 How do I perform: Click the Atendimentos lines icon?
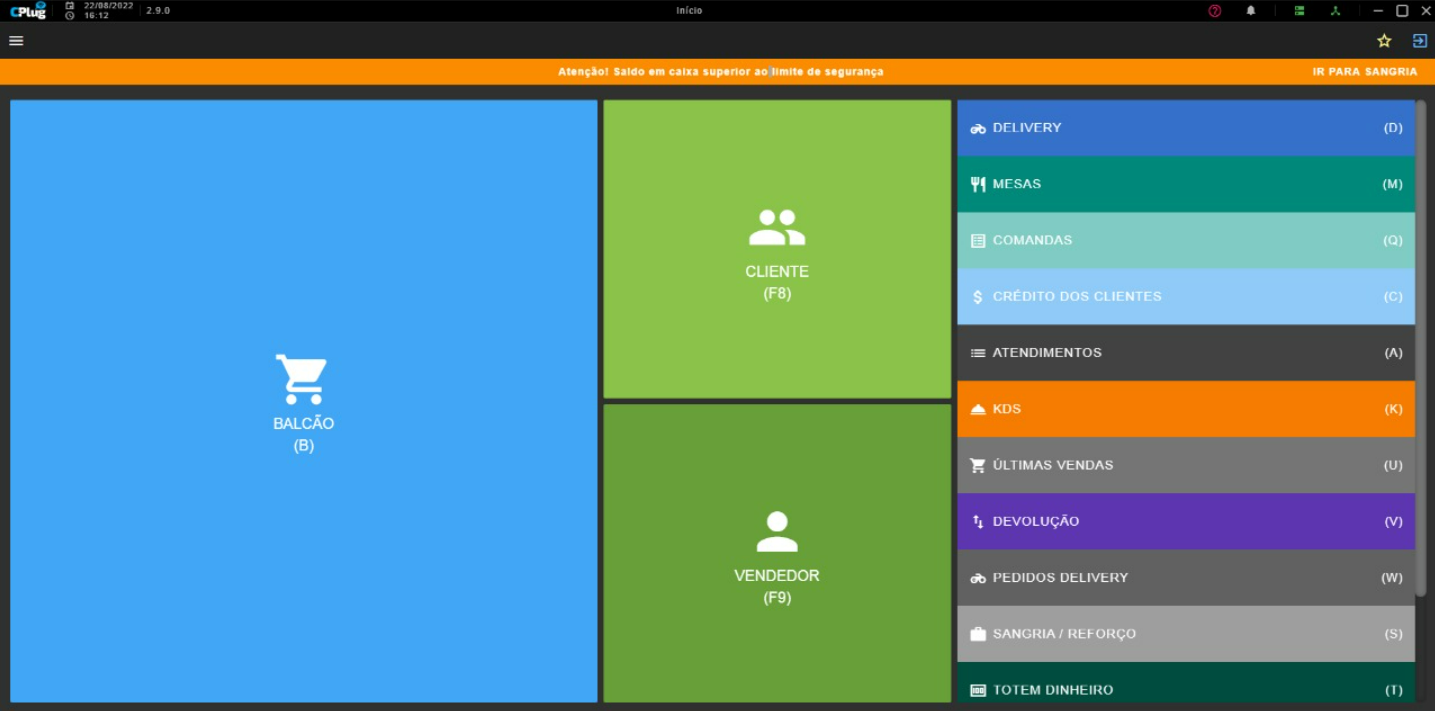click(978, 353)
